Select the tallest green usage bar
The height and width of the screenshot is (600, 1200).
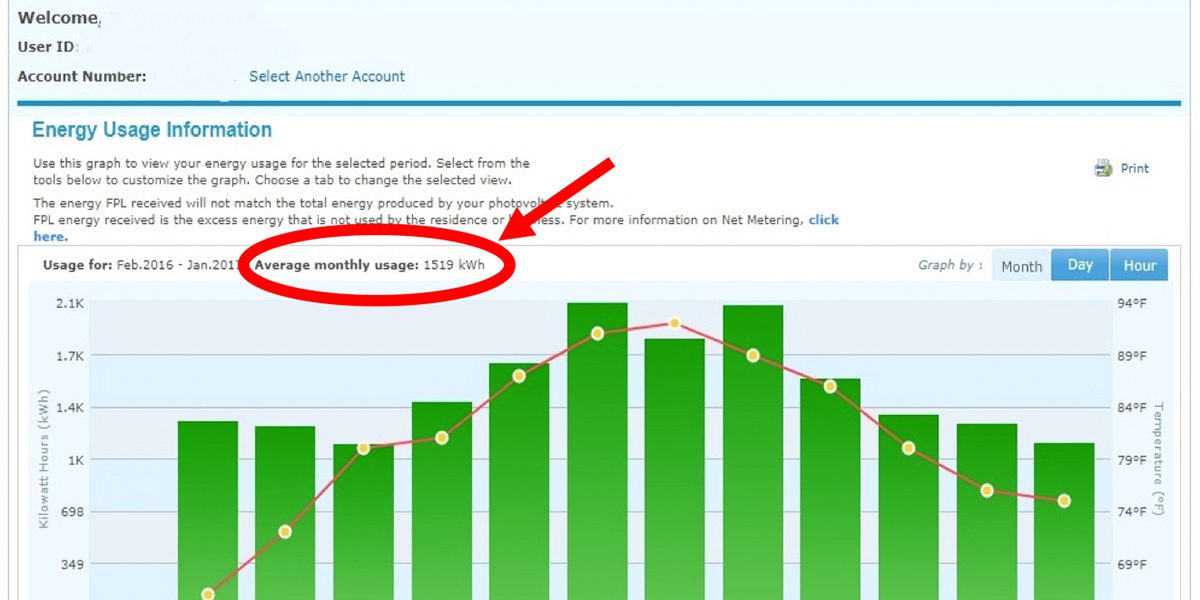click(x=597, y=450)
